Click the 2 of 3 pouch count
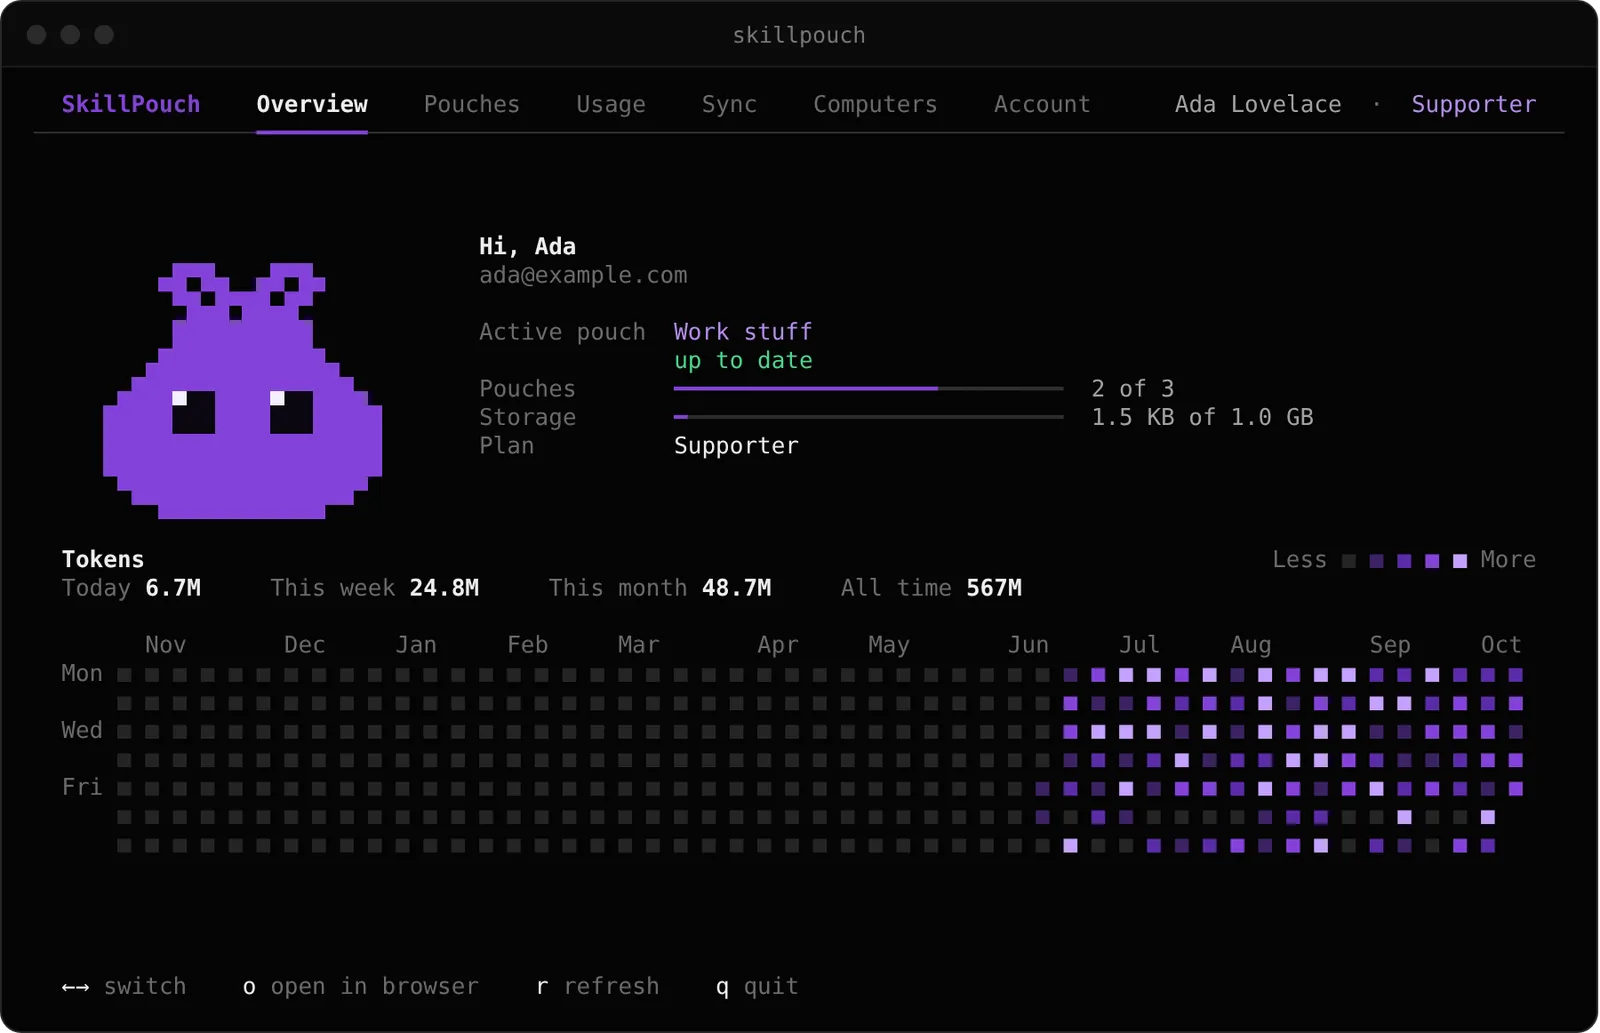The height and width of the screenshot is (1033, 1600). point(1133,388)
